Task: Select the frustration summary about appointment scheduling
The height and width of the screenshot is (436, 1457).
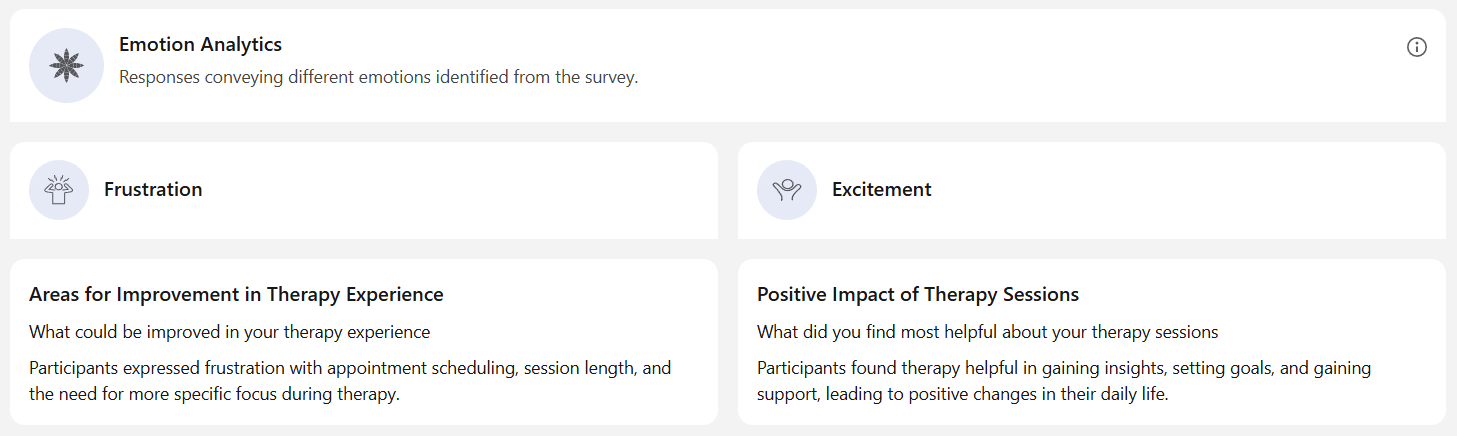Action: pyautogui.click(x=350, y=381)
